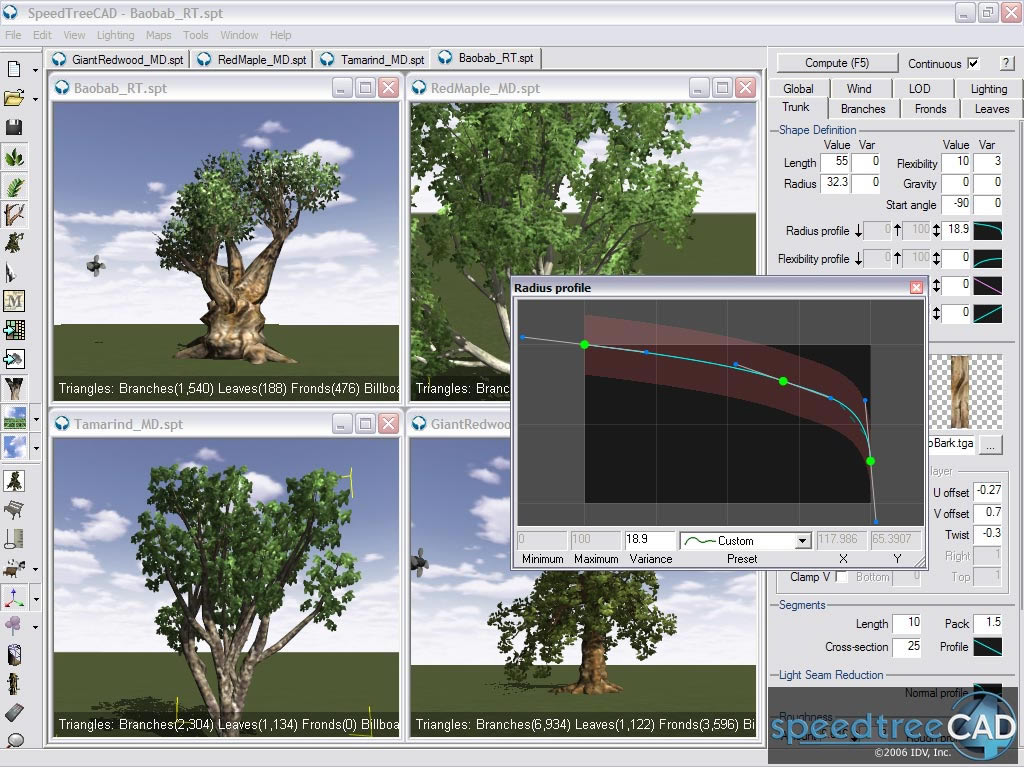Switch to the Branches tab
The height and width of the screenshot is (768, 1024).
coord(863,109)
